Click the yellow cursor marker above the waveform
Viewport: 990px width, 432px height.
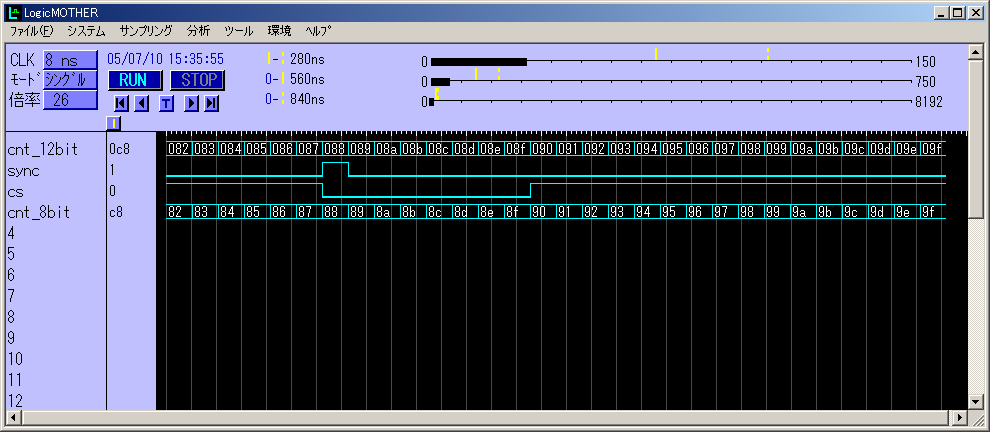[114, 123]
